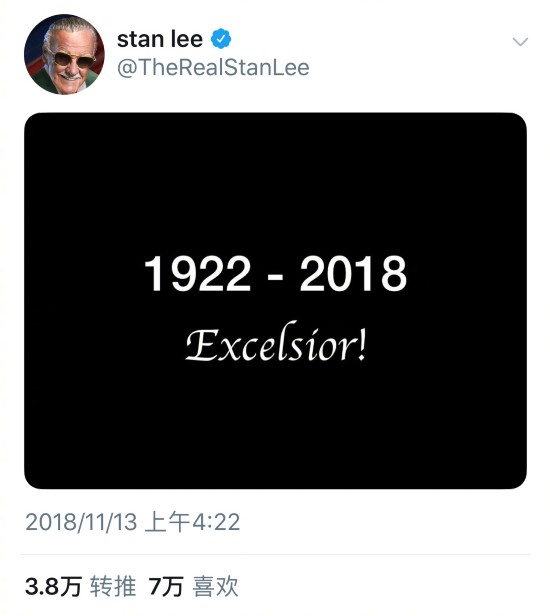The image size is (550, 616).
Task: Click the blue verified badge
Action: 221,38
